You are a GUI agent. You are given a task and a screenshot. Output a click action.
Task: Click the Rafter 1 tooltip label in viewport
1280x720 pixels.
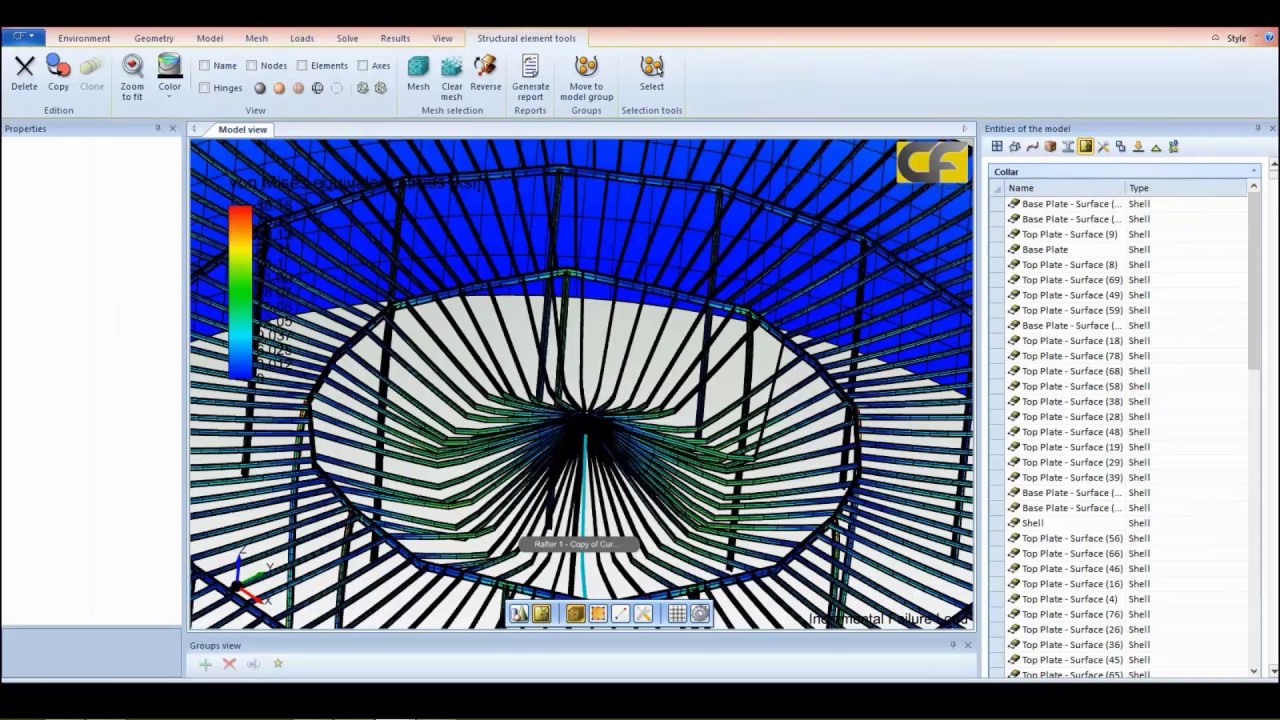click(577, 544)
